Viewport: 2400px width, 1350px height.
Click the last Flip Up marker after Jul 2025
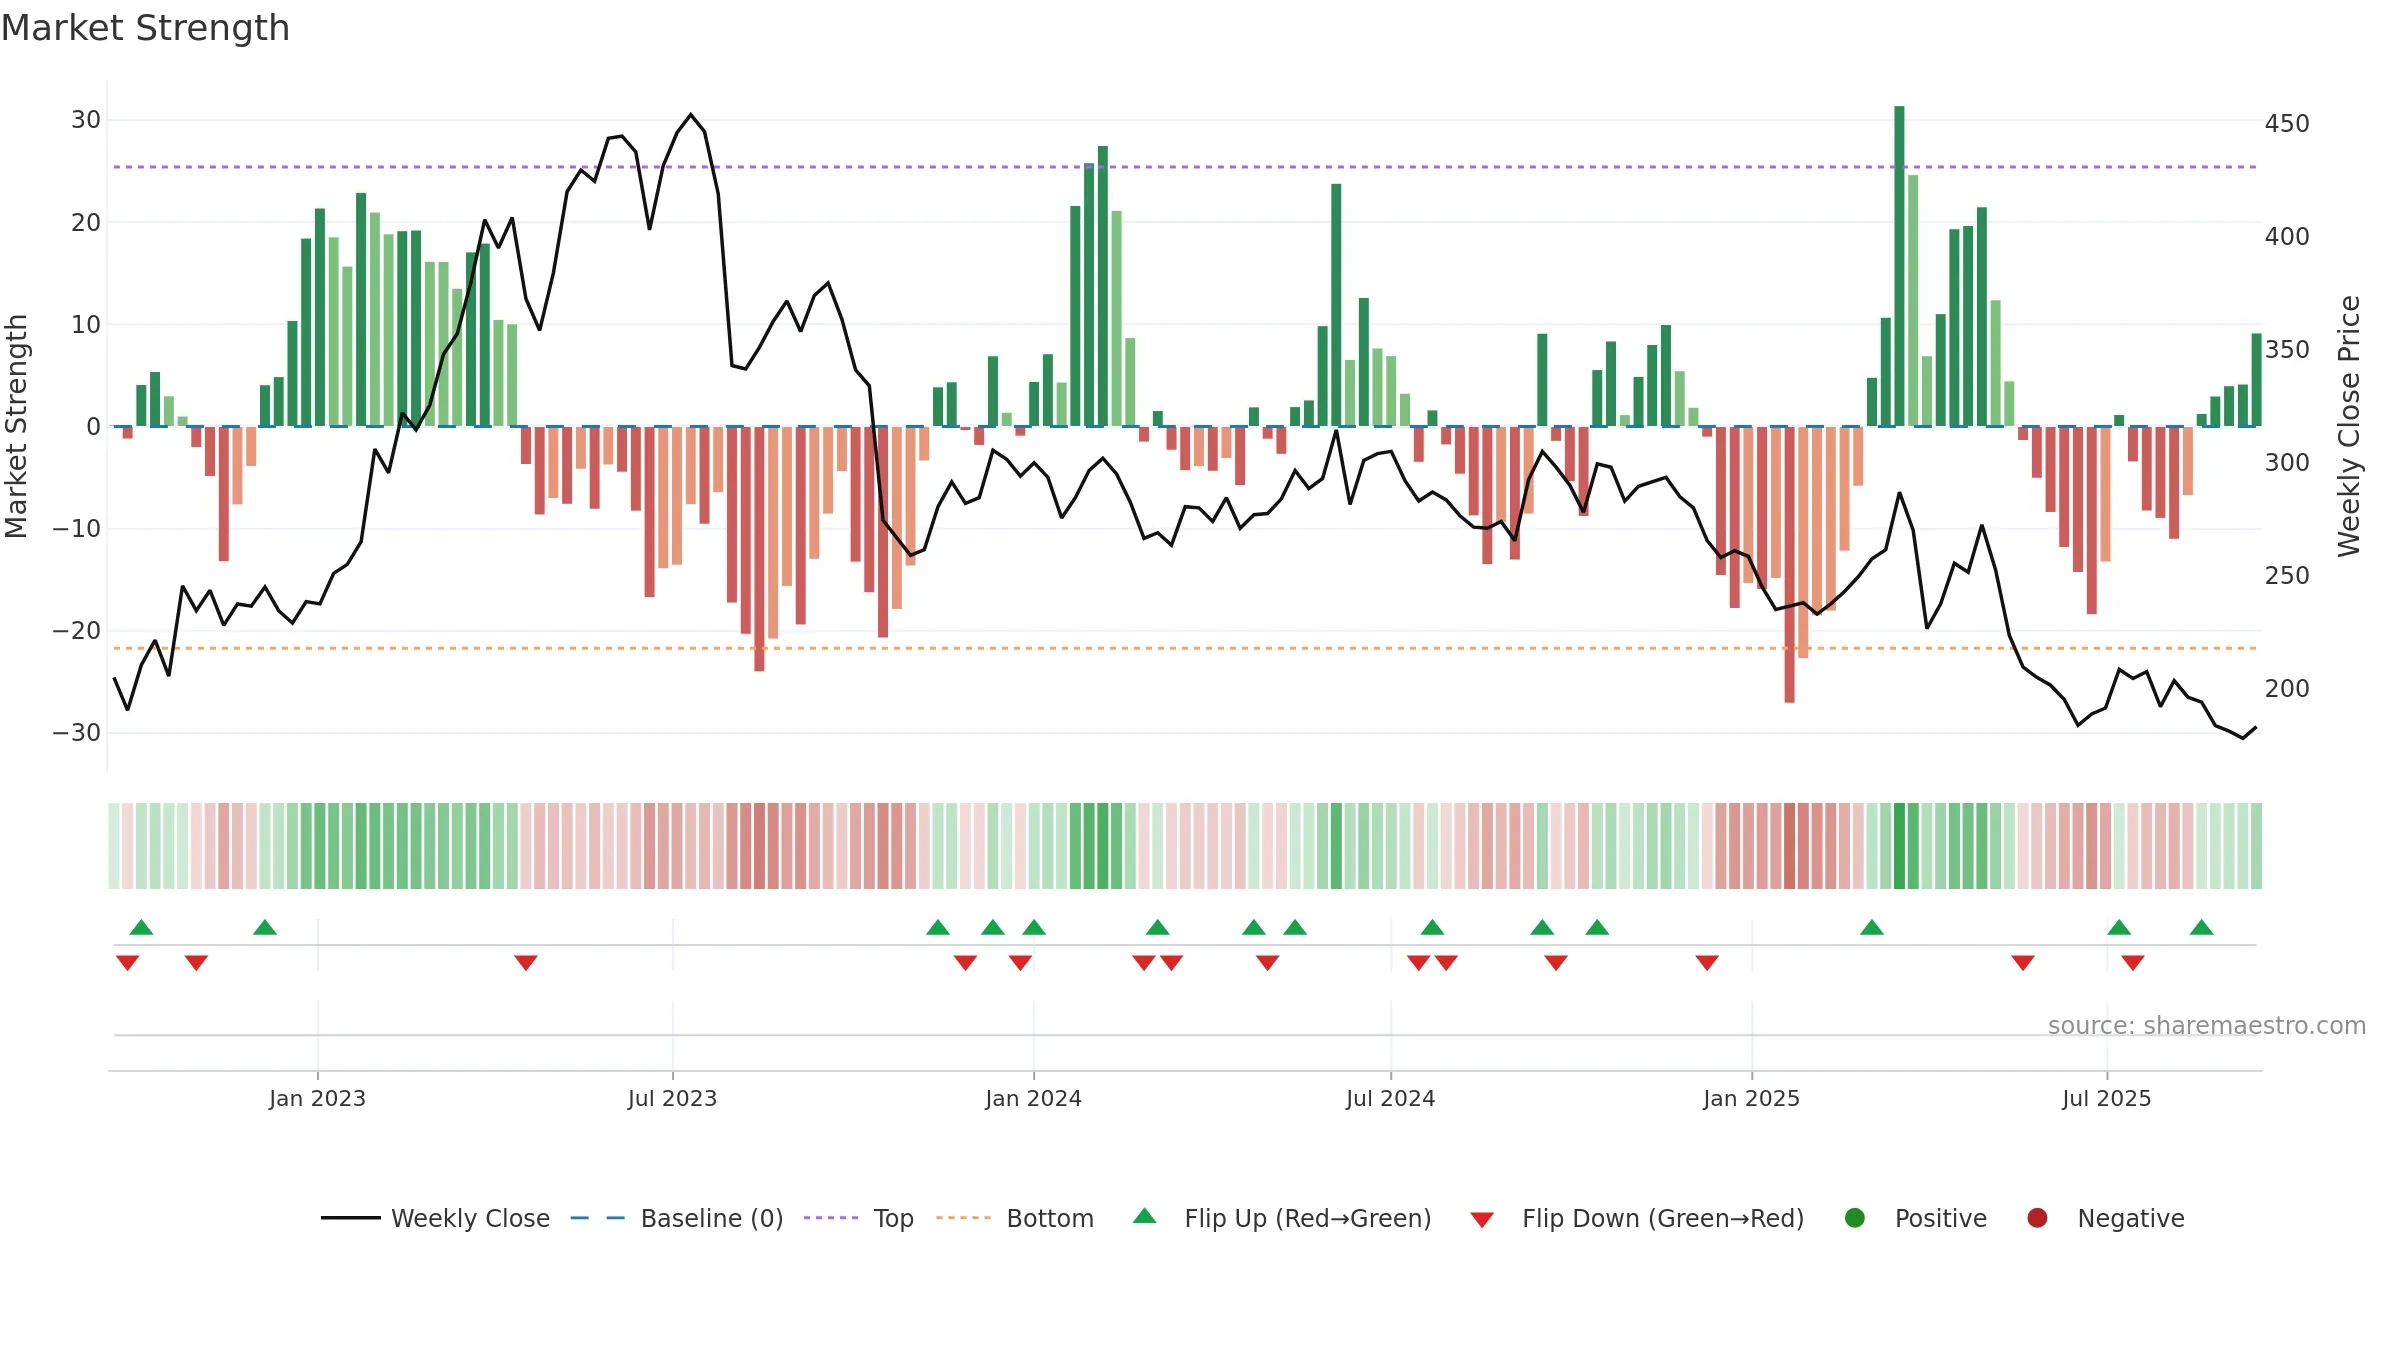point(2201,927)
